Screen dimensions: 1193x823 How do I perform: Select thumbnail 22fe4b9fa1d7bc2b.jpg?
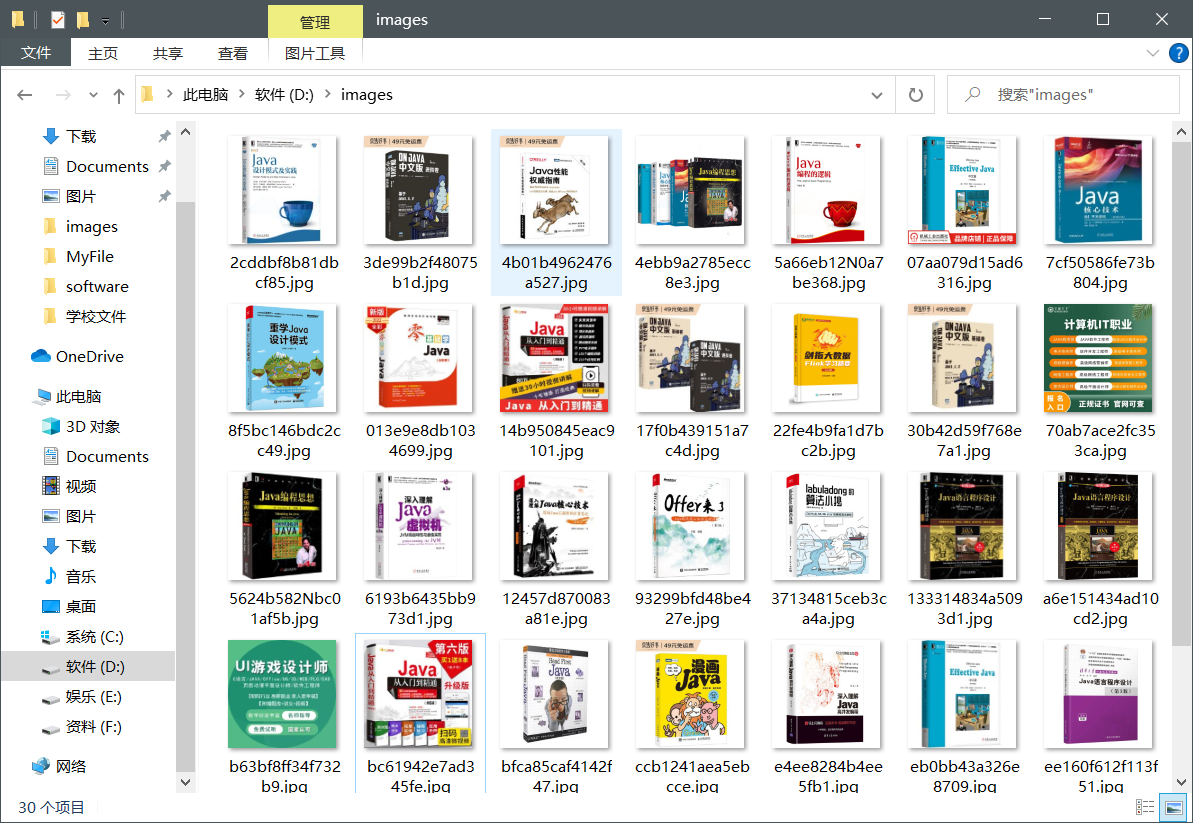pos(828,357)
